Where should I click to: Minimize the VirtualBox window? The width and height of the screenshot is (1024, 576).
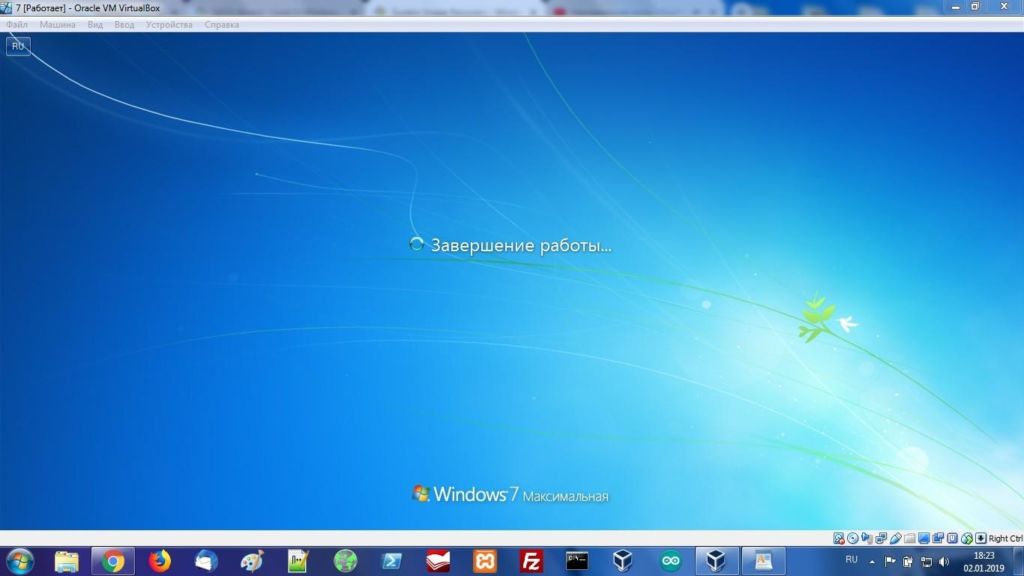955,7
